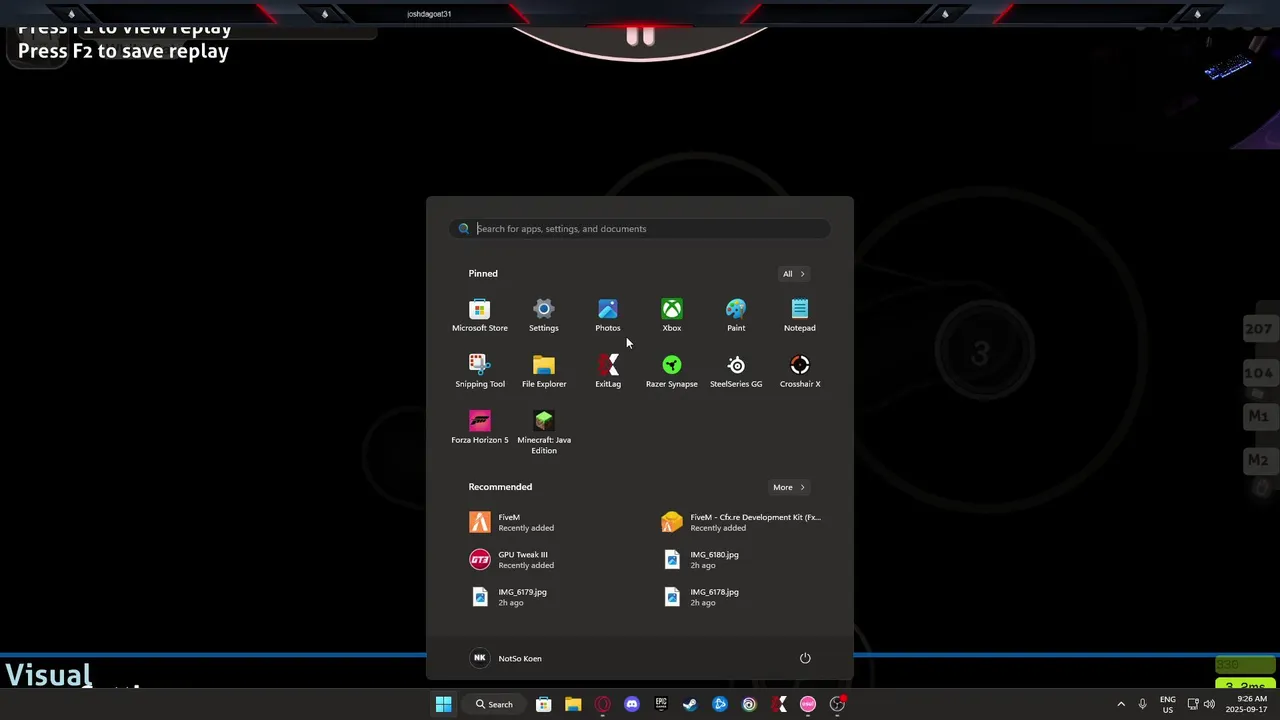Open Notepad from the pinned apps

[x=800, y=315]
